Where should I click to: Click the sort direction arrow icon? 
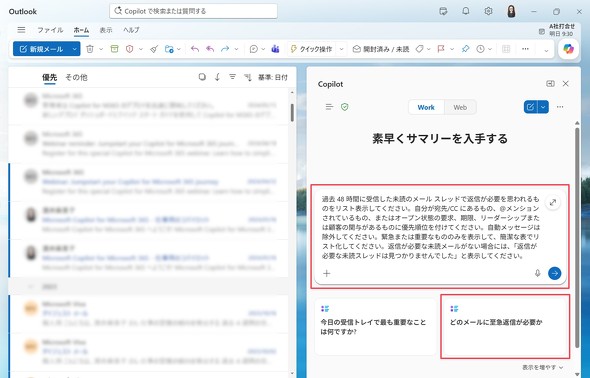(217, 77)
